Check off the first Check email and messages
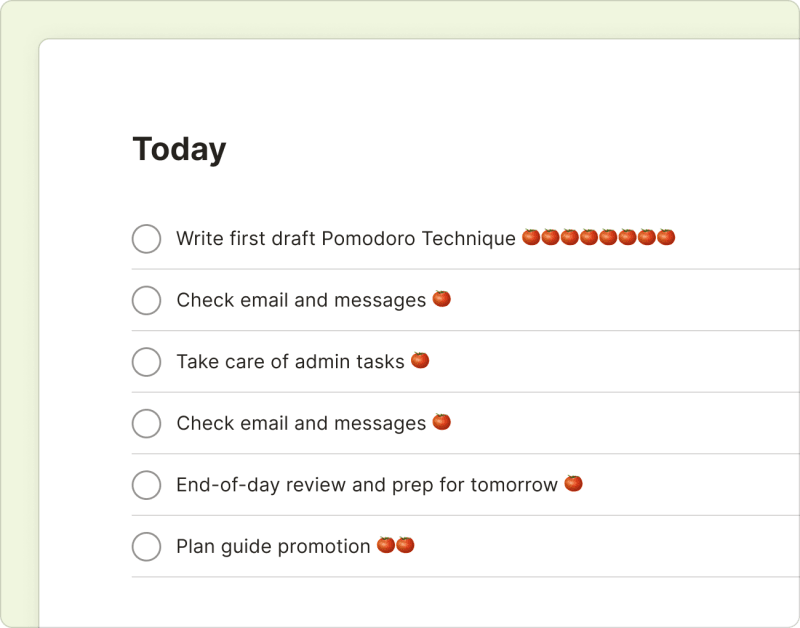 click(146, 300)
